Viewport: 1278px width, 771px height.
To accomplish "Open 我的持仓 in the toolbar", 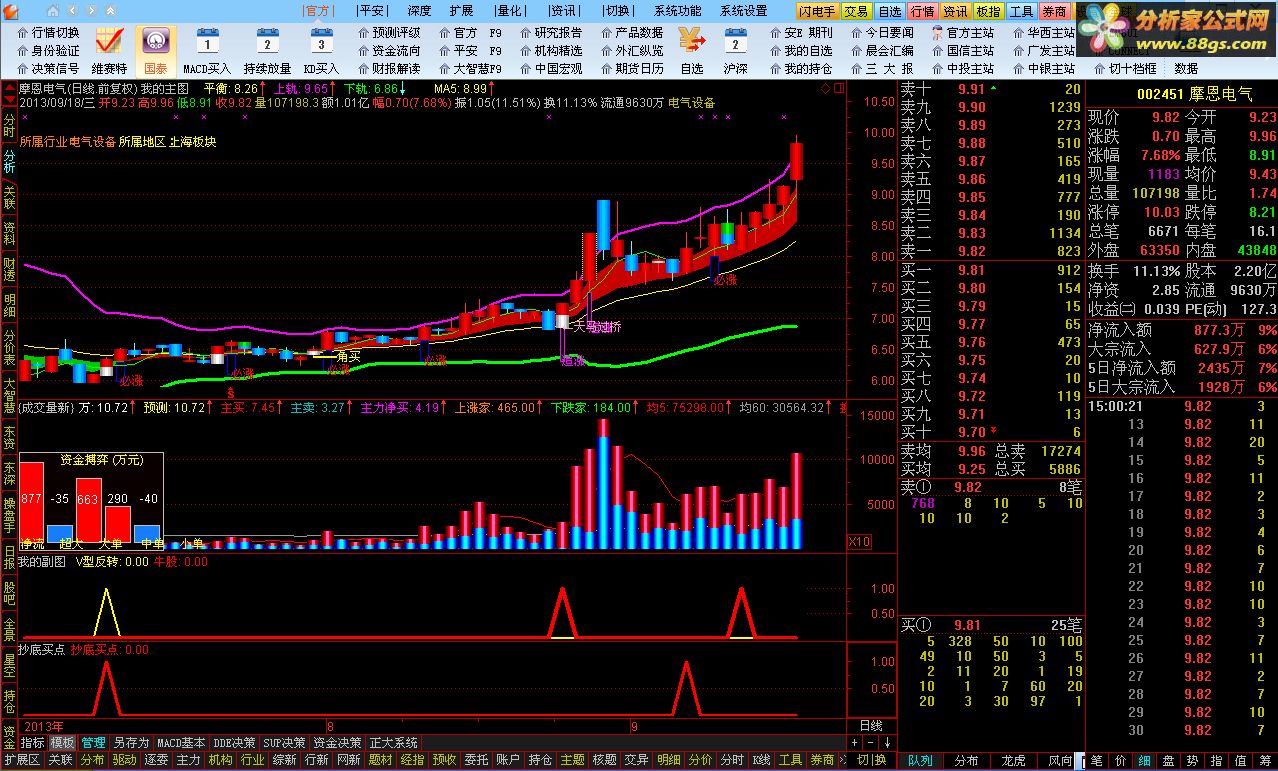I will pos(800,68).
